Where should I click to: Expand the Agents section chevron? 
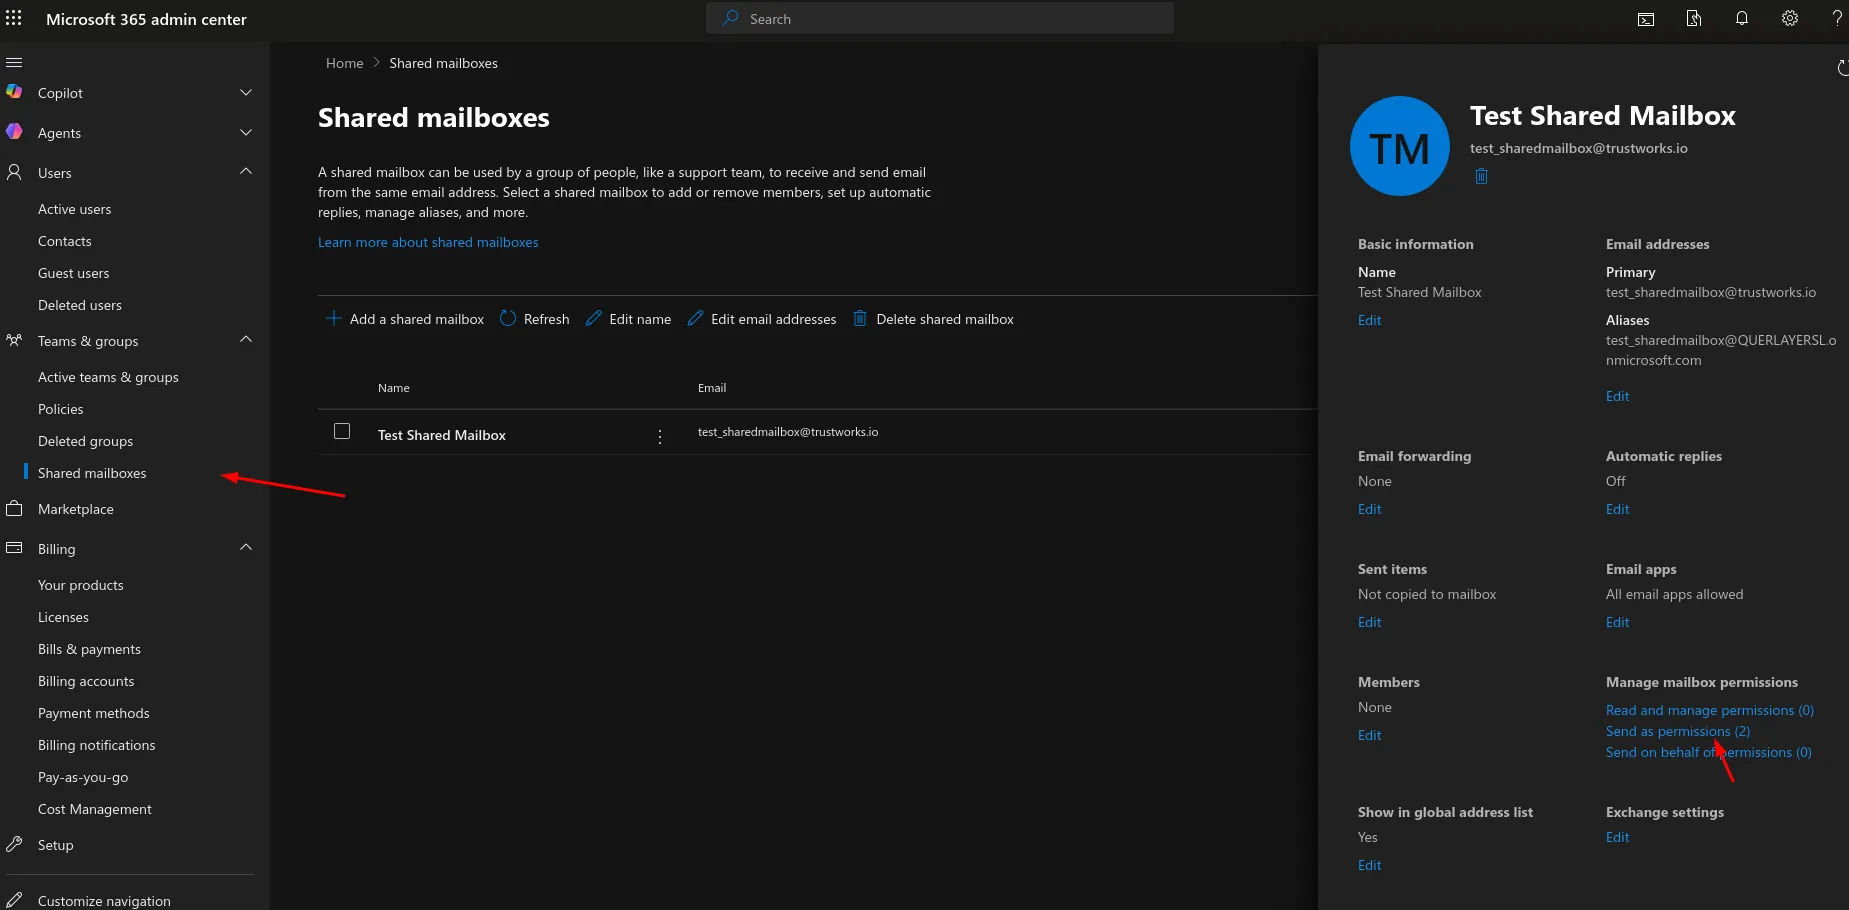(x=246, y=132)
